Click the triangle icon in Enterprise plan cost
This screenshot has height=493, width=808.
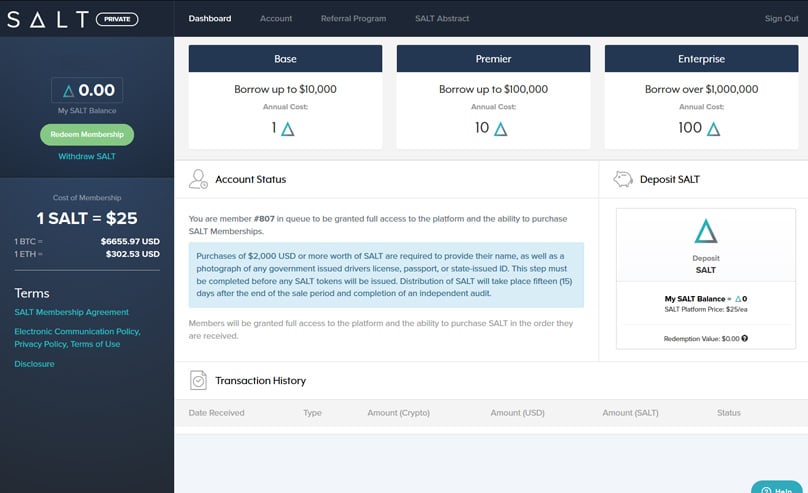point(713,129)
